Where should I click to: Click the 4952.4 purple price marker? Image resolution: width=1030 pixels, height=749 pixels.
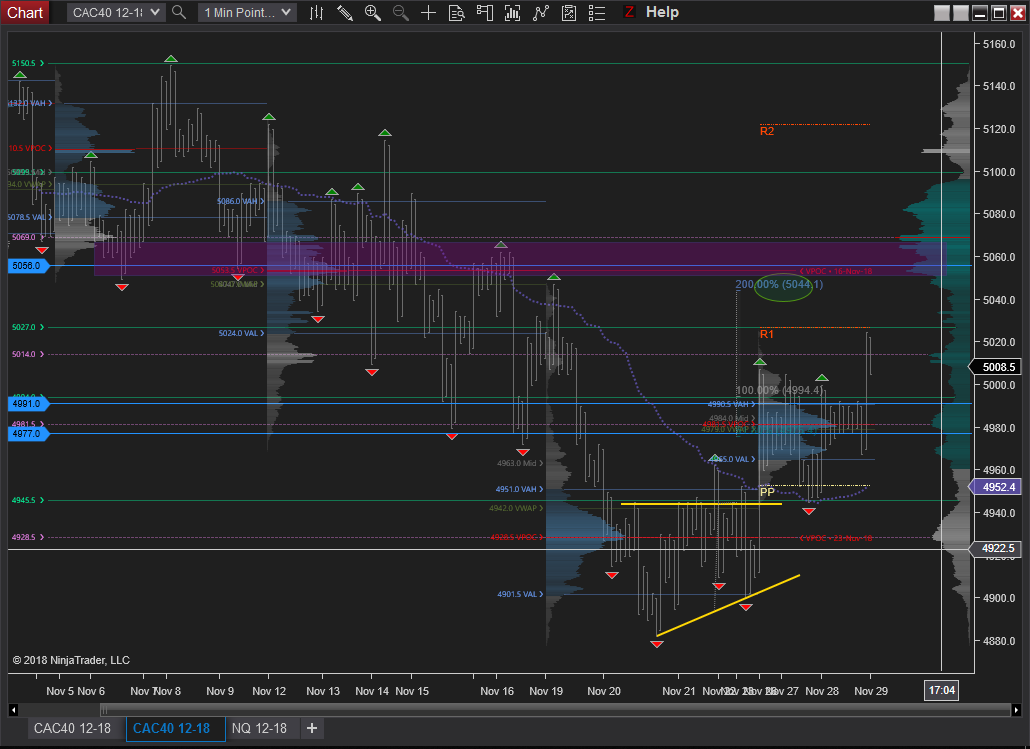click(998, 487)
